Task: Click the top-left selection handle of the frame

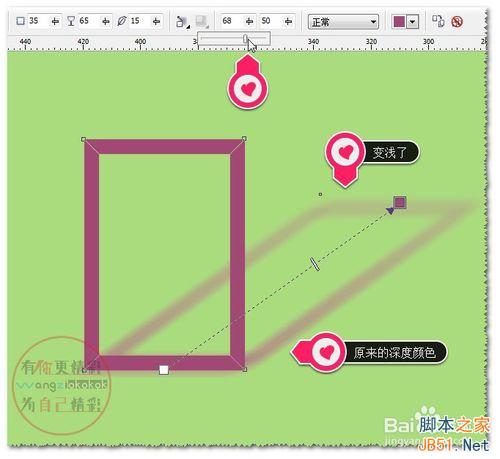Action: (x=83, y=139)
